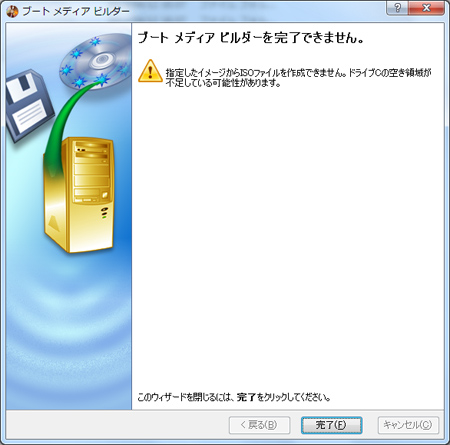Click the < 戻る(B) back button

pyautogui.click(x=259, y=425)
